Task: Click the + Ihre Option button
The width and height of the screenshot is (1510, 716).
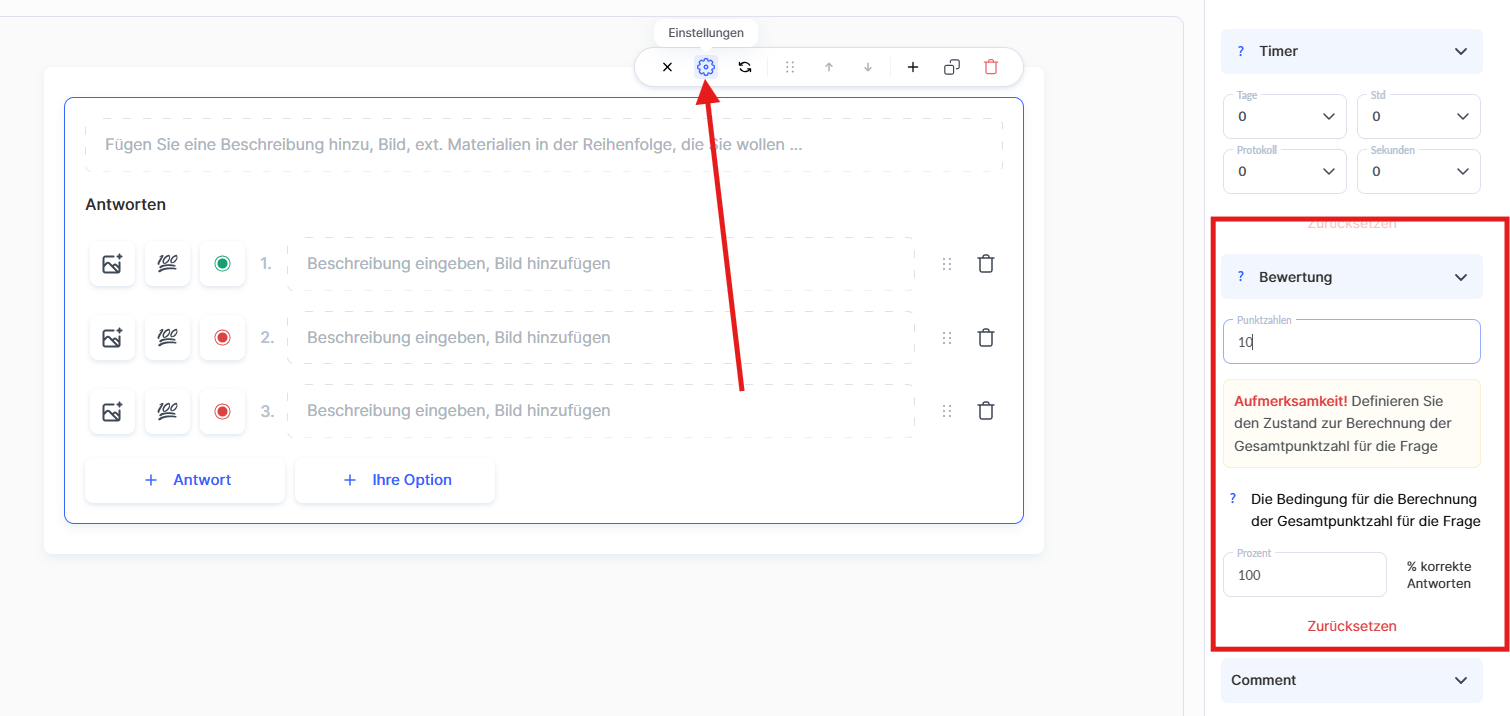Action: 395,480
